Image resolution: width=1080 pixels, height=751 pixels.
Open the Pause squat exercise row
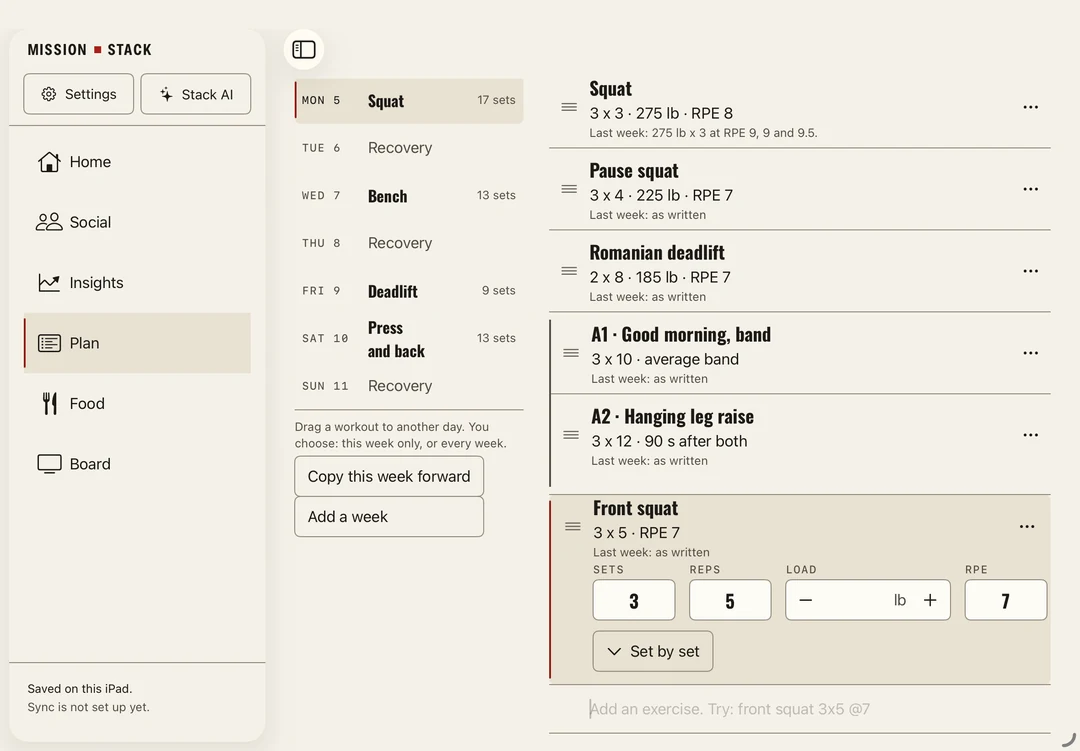(x=800, y=190)
